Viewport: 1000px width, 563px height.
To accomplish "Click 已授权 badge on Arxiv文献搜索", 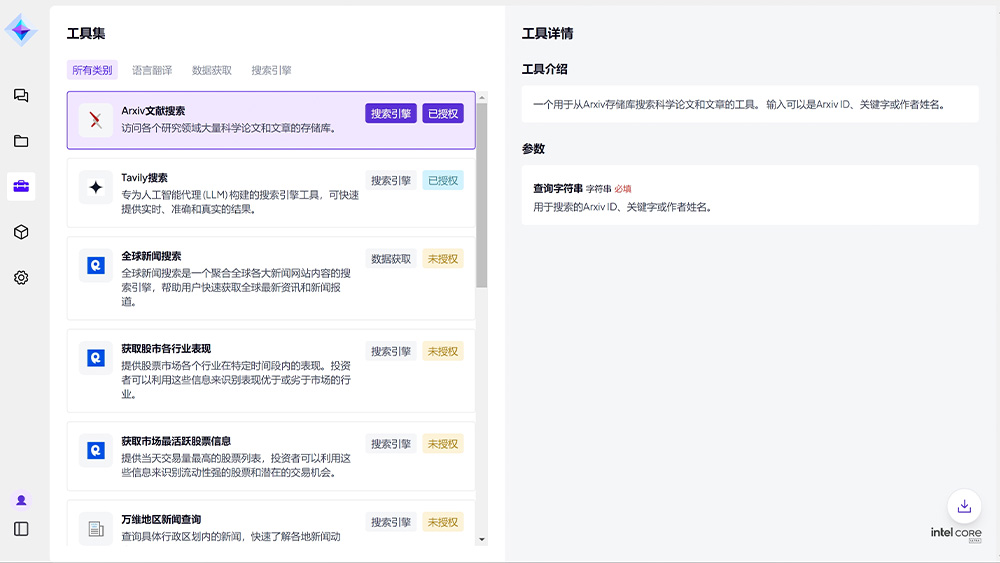I will coord(443,114).
